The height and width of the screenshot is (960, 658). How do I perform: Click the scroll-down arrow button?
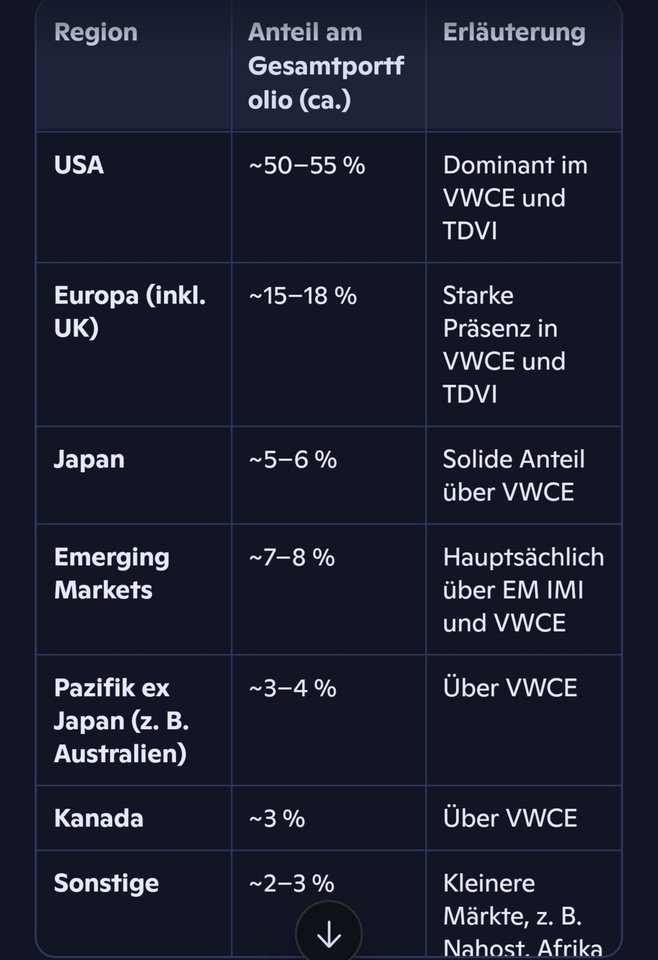click(x=328, y=934)
